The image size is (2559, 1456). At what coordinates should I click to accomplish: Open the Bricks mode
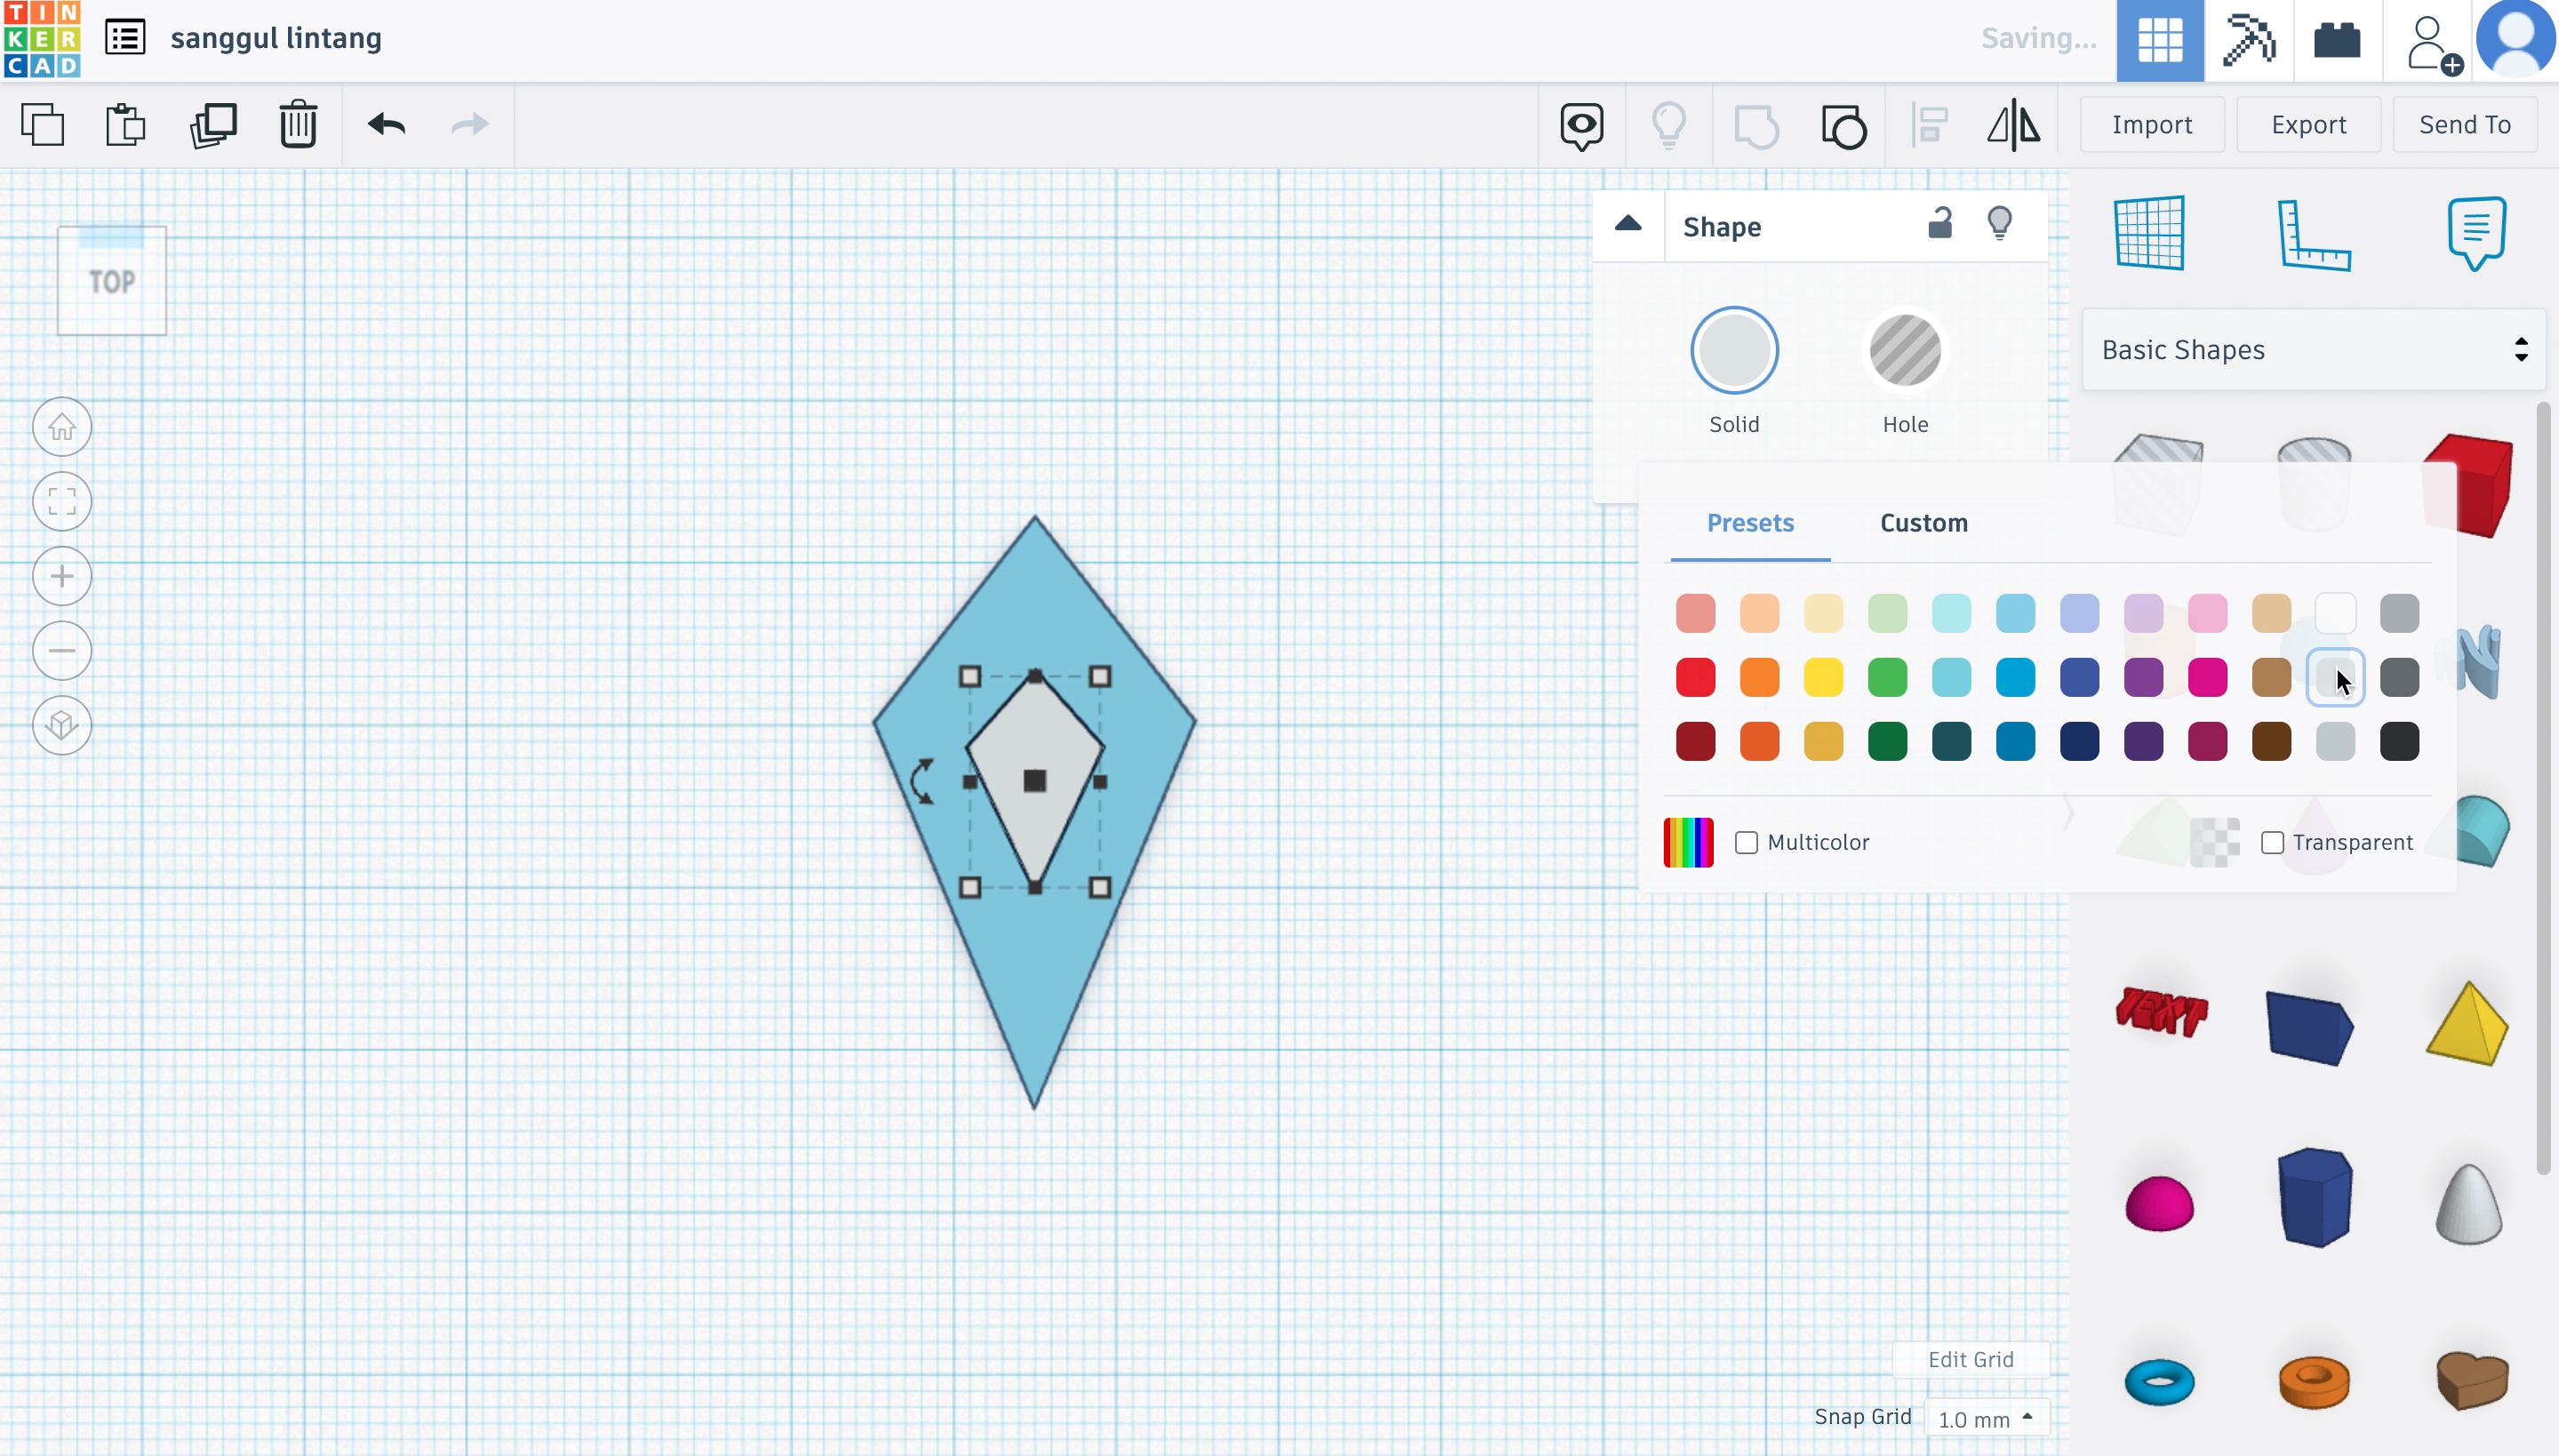coord(2337,40)
